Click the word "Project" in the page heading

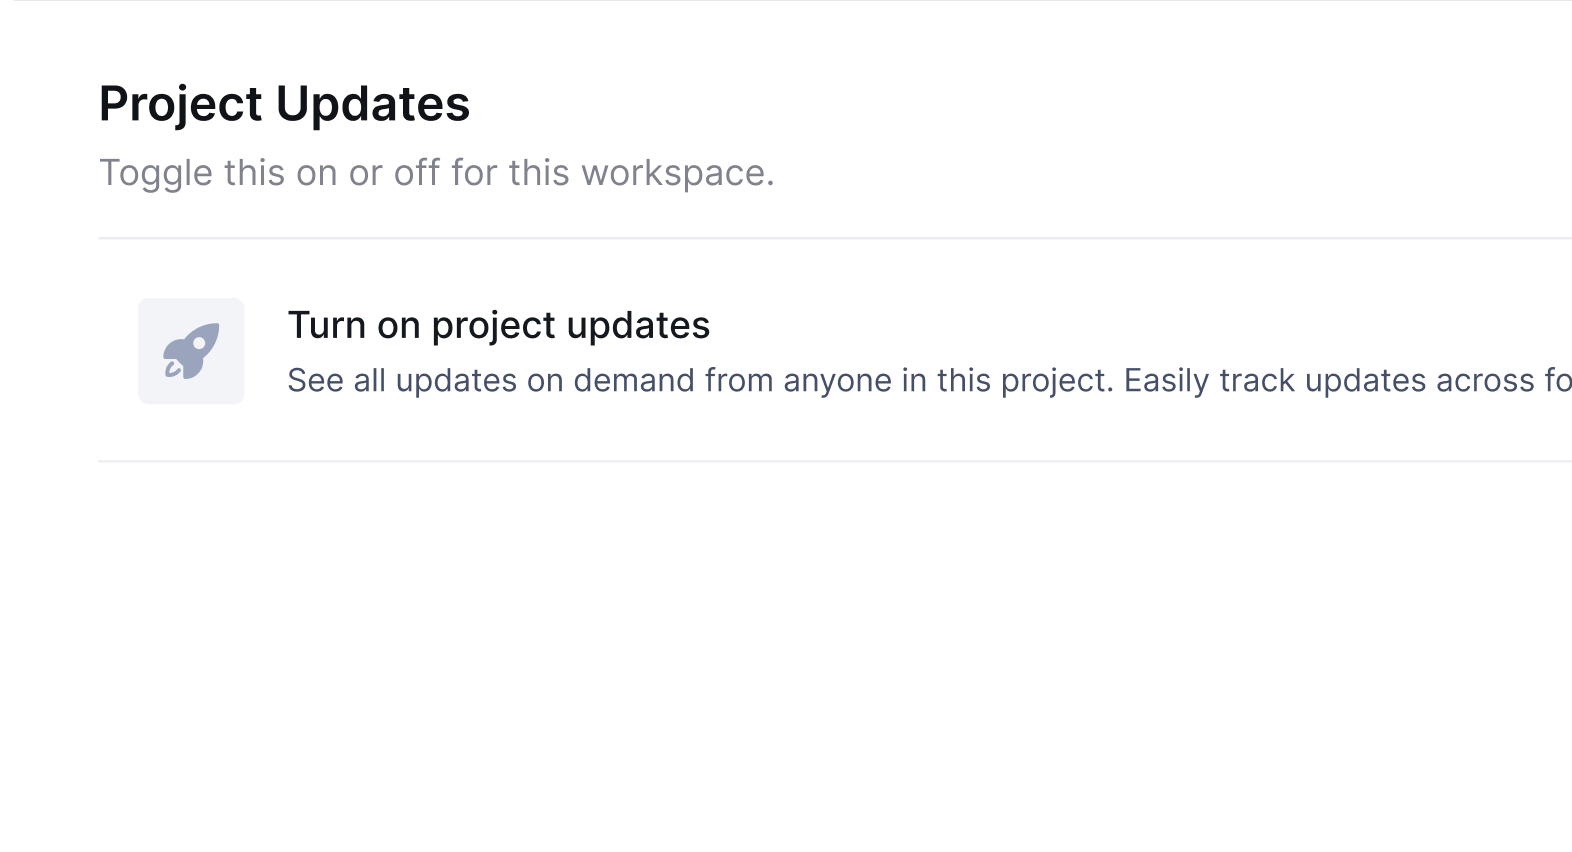click(180, 104)
